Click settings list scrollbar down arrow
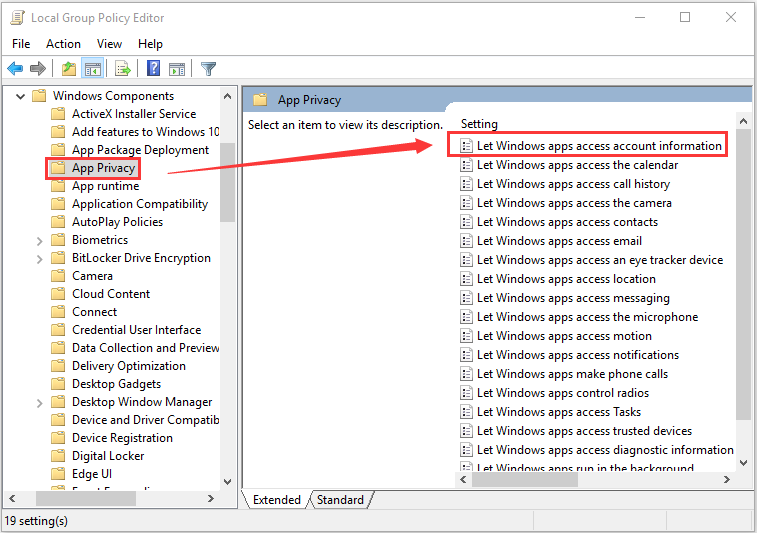Screen dimensions: 757x533 [743, 463]
